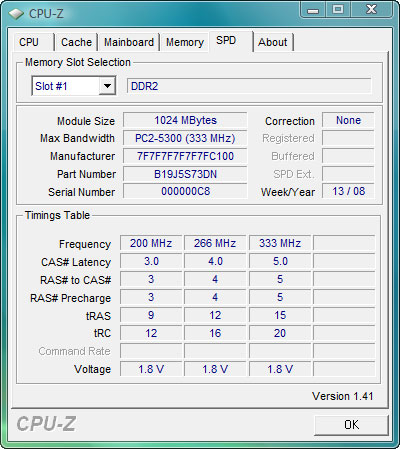Click the 1.8 V cell under 200 MHz
This screenshot has width=400, height=449.
point(151,369)
